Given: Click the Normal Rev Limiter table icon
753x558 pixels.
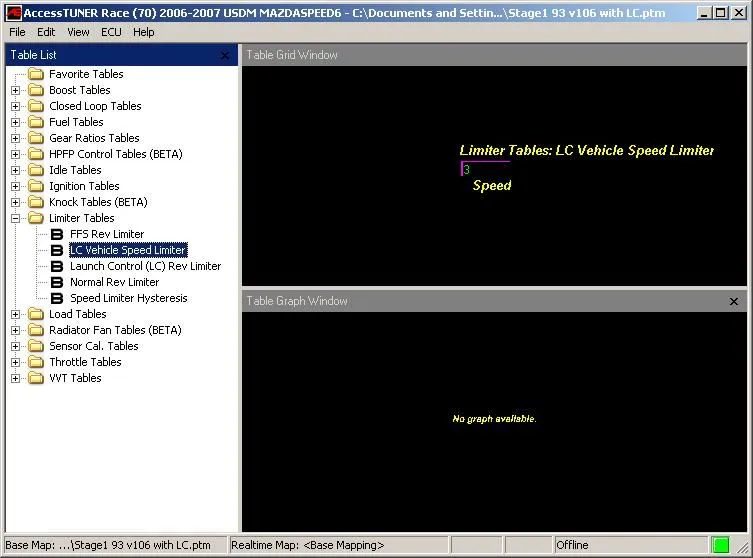Looking at the screenshot, I should pyautogui.click(x=57, y=282).
